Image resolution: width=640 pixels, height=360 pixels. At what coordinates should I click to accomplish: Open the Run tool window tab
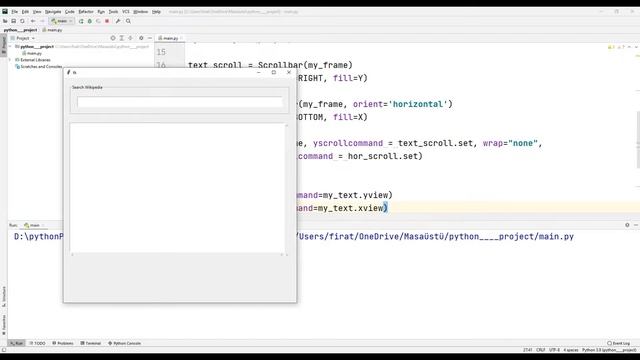coord(16,343)
